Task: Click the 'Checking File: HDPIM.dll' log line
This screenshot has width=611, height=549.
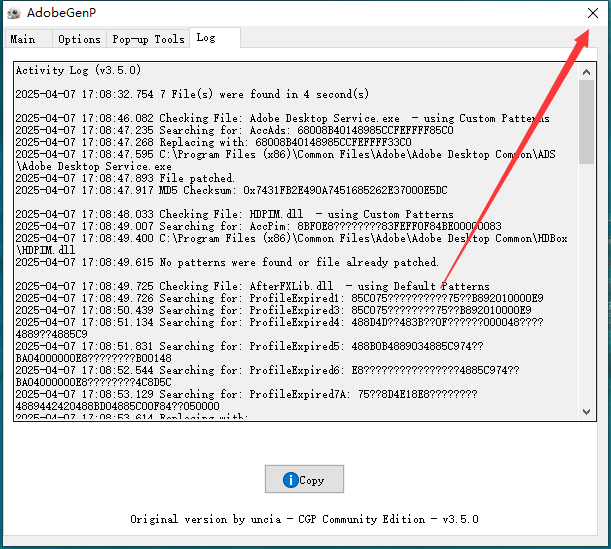Action: click(x=234, y=214)
